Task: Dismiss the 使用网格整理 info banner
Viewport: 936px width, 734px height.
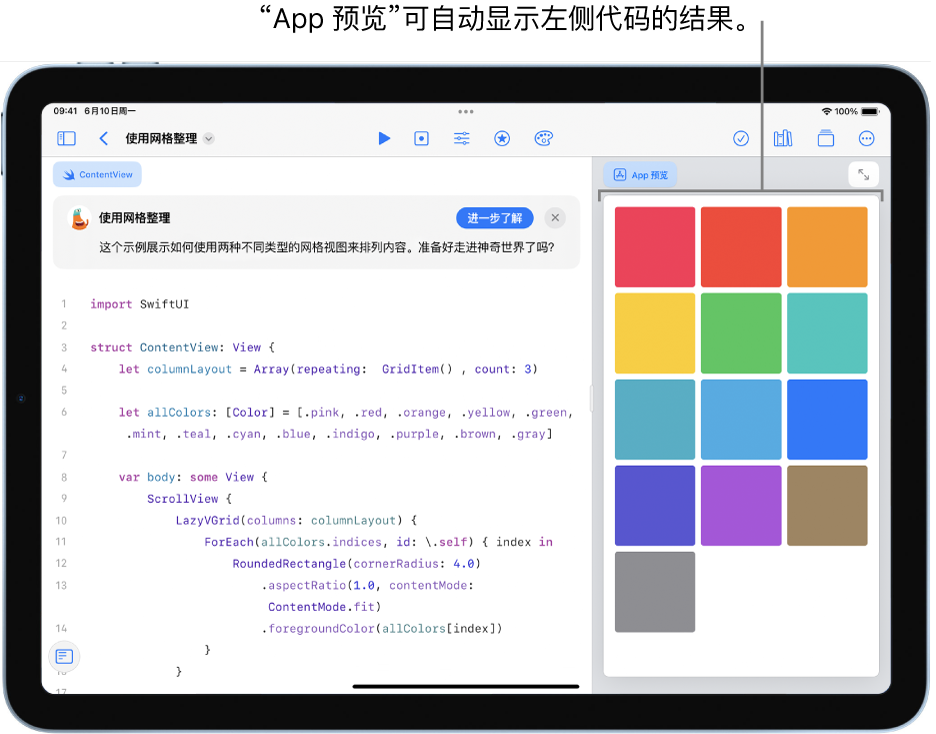Action: [x=555, y=218]
